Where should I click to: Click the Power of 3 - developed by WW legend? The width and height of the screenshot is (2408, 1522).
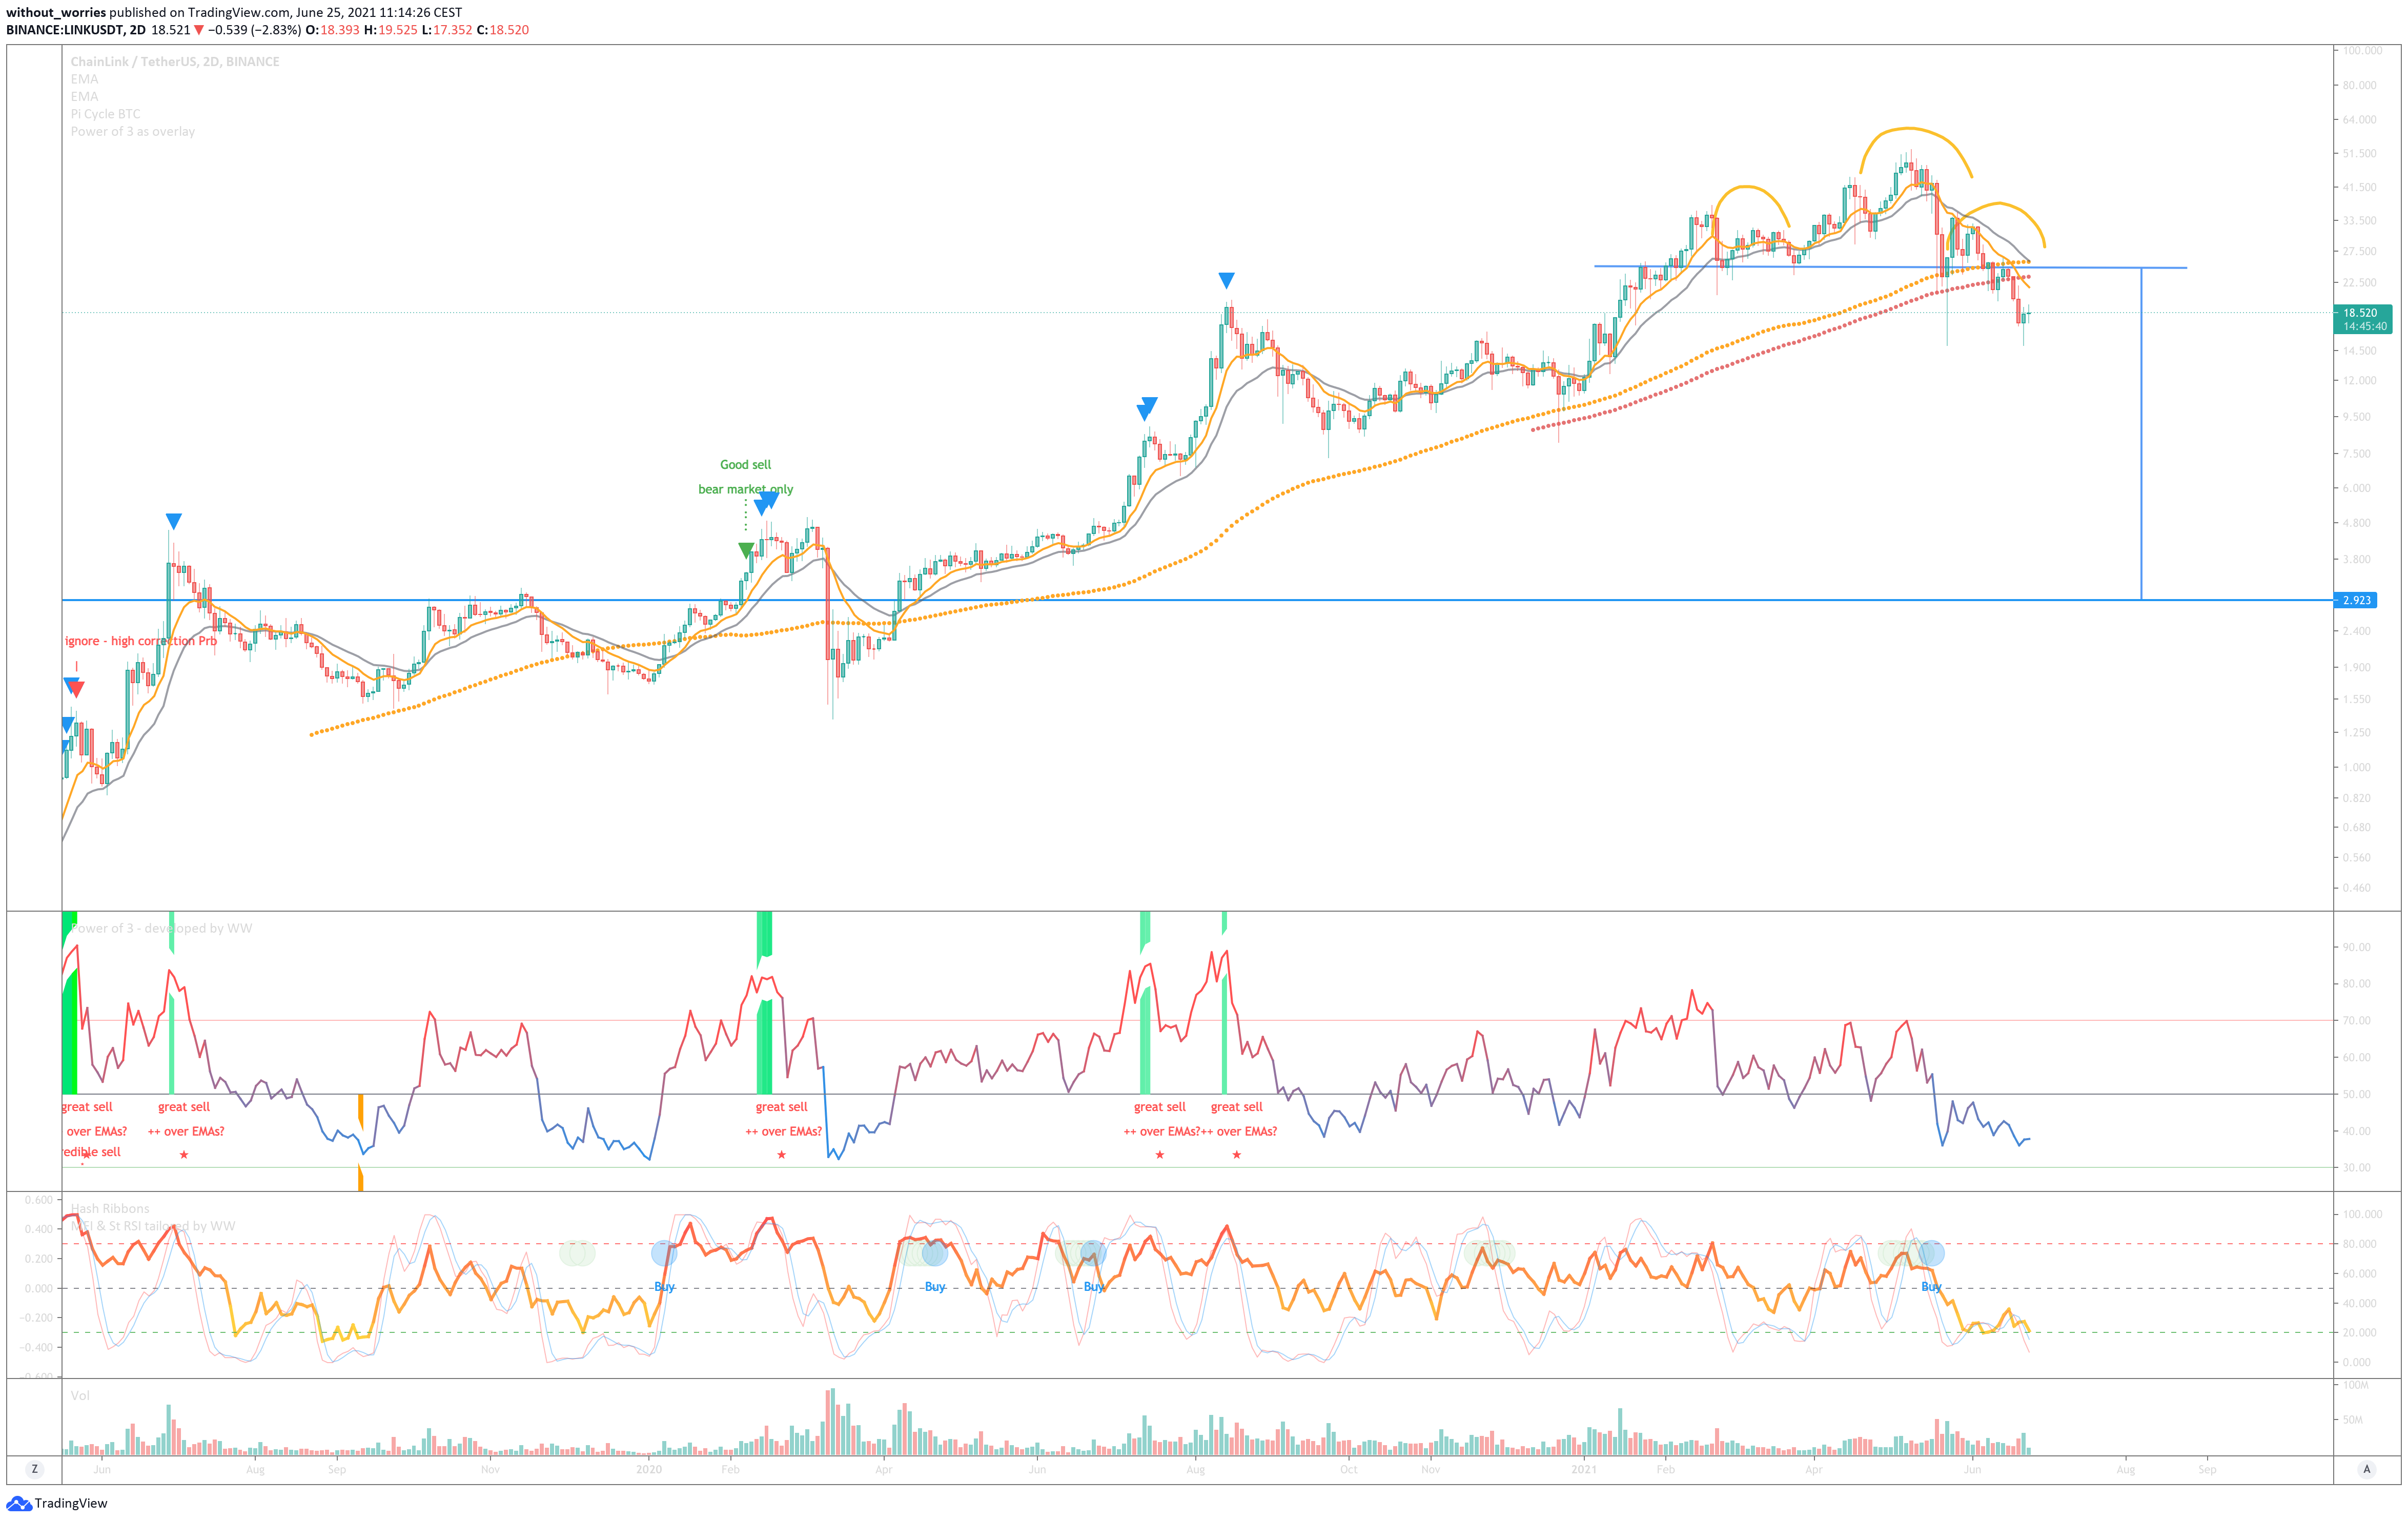pyautogui.click(x=161, y=928)
